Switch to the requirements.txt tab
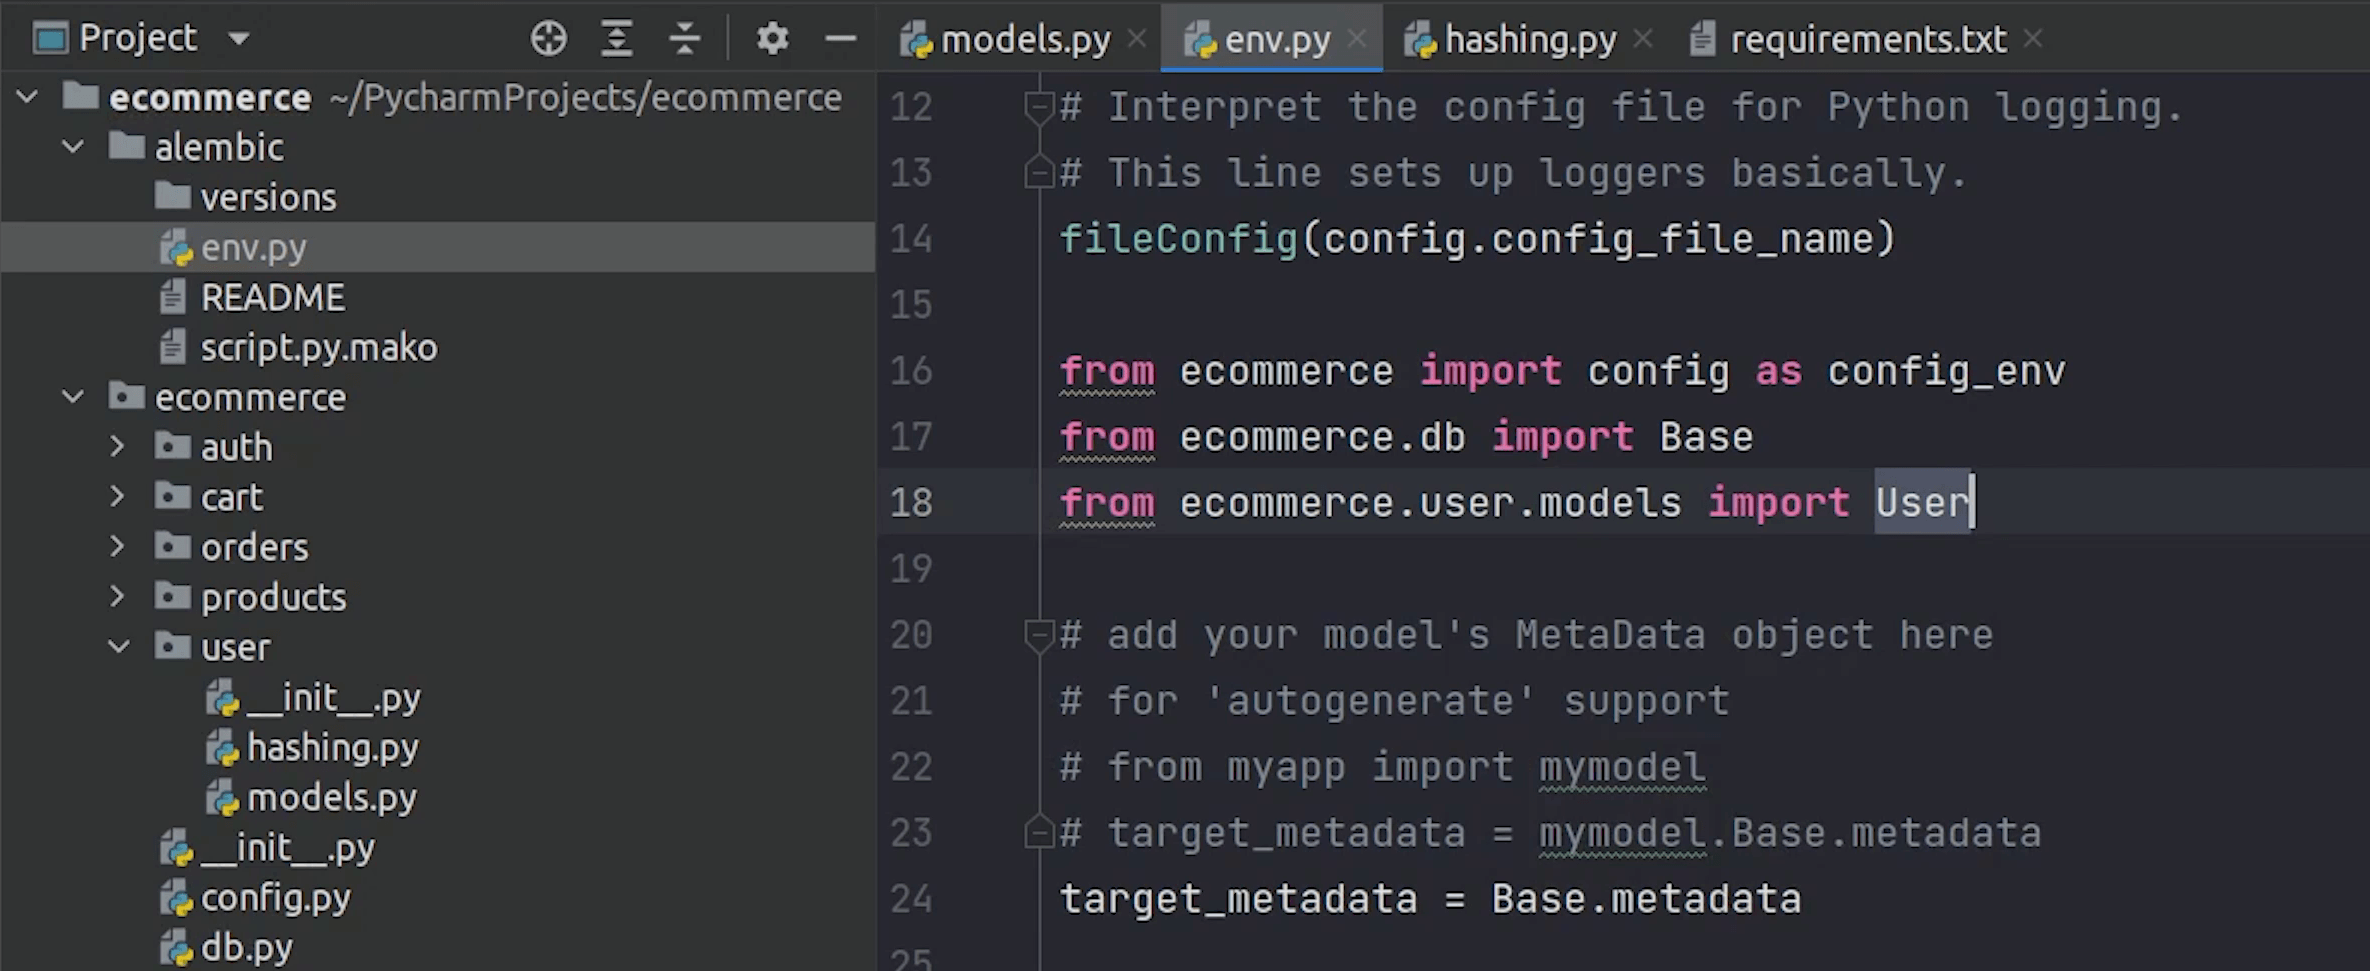Screen dimensions: 2370x971 coord(1867,40)
